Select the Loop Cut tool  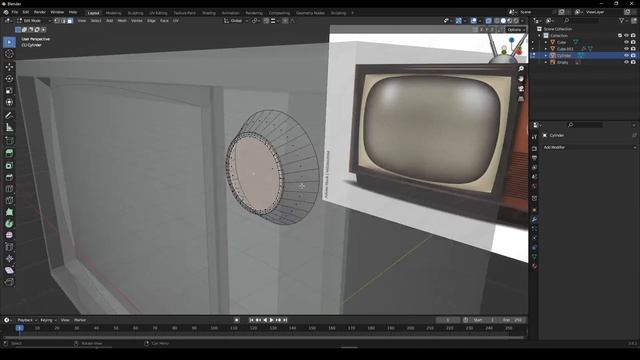[9, 189]
